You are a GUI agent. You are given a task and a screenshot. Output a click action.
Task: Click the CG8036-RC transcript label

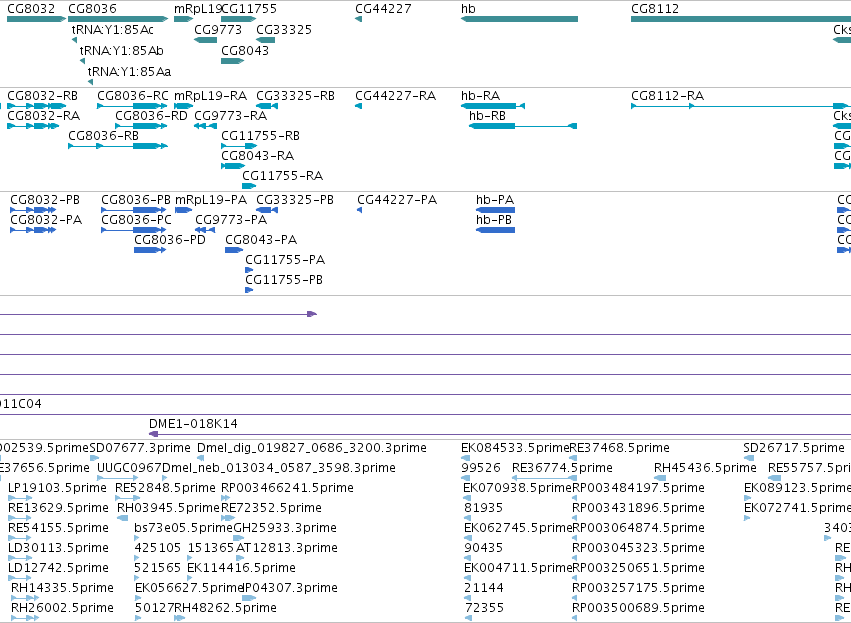[x=133, y=96]
